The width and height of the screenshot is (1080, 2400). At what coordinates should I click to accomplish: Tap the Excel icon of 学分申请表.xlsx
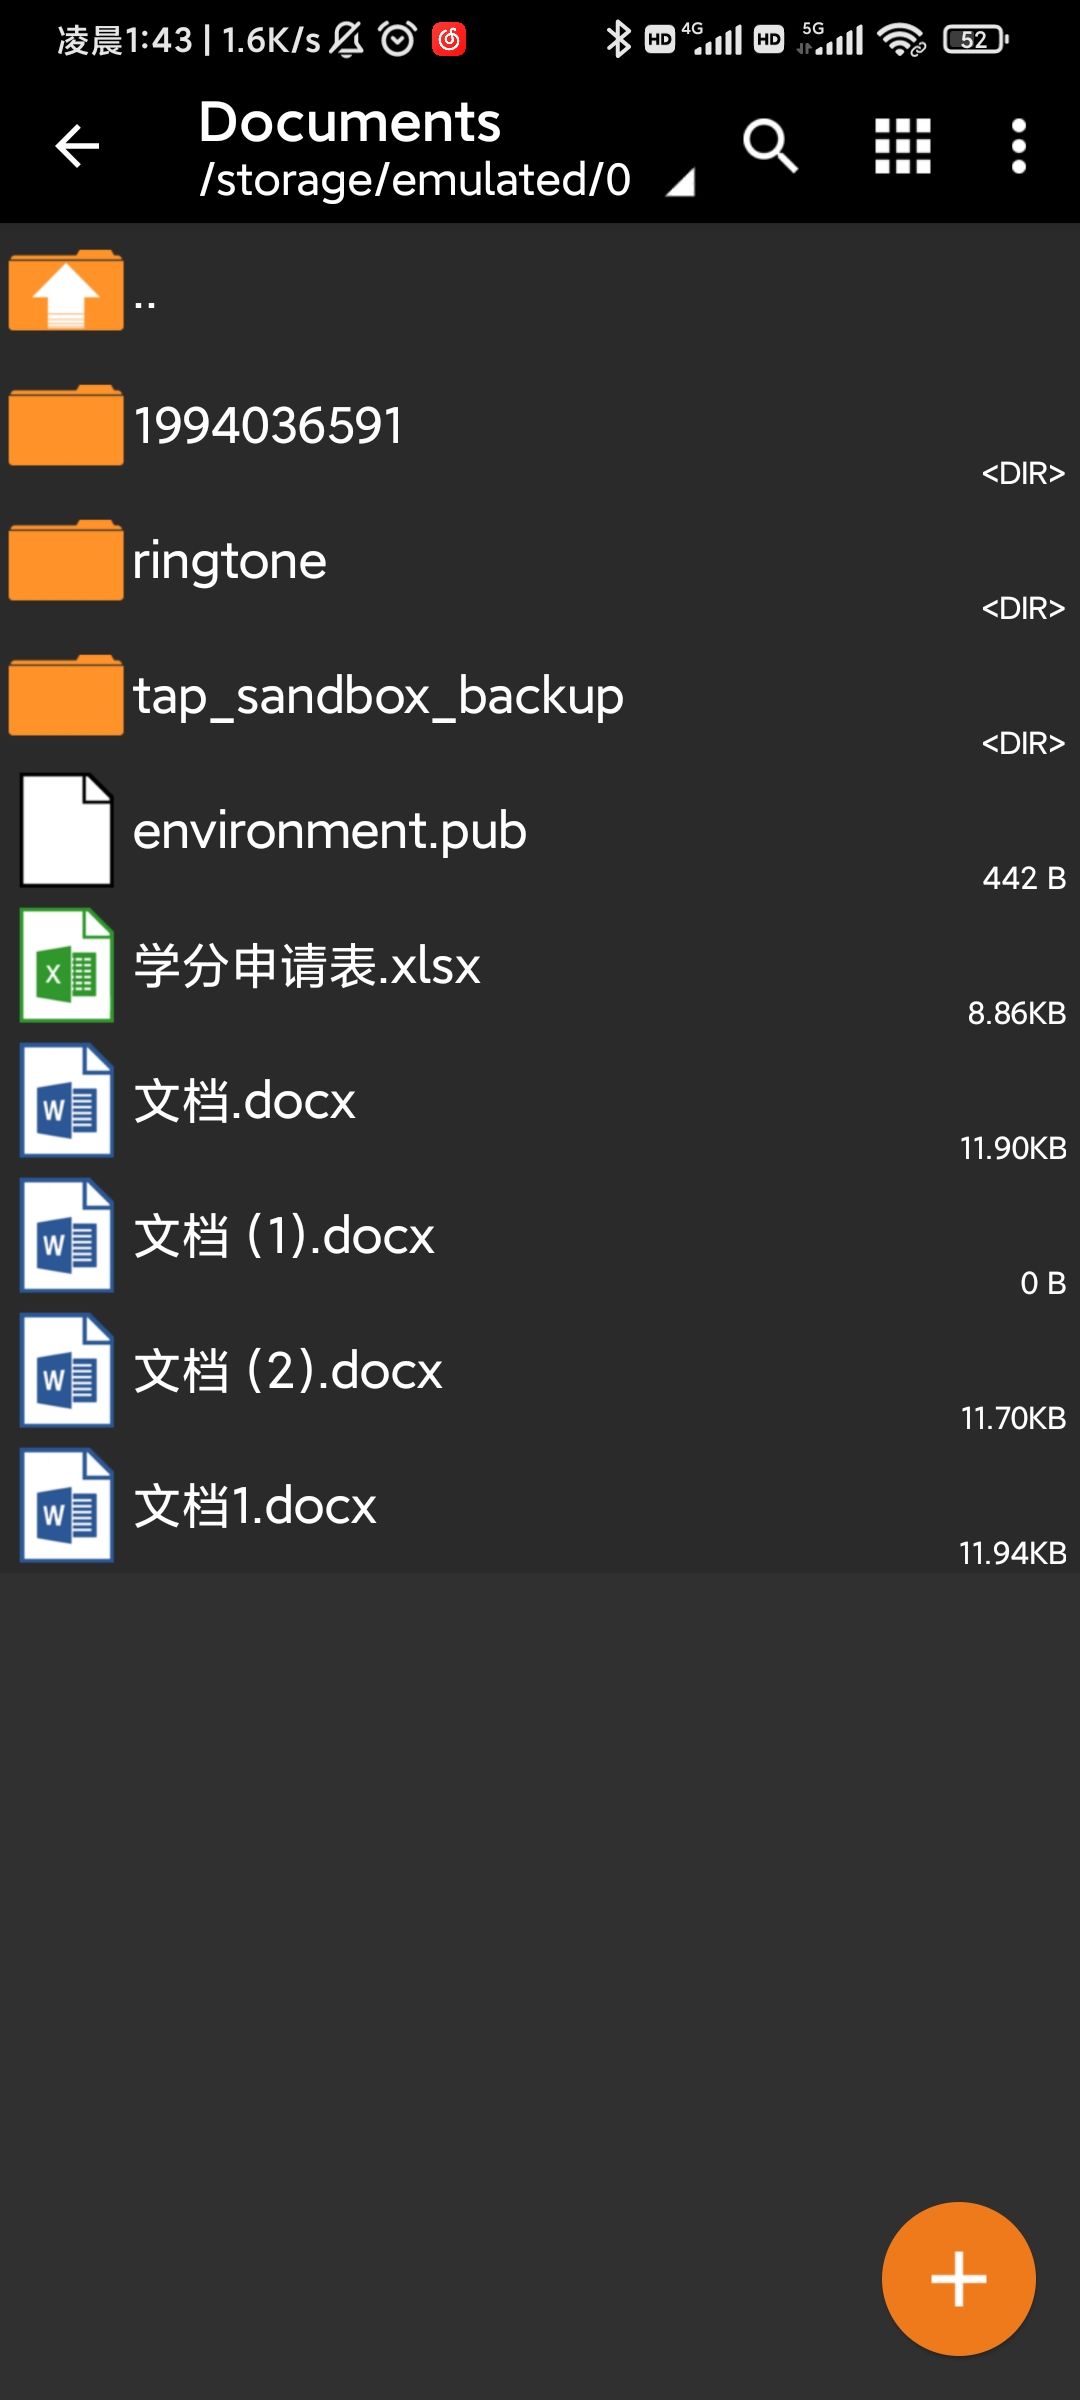coord(67,965)
